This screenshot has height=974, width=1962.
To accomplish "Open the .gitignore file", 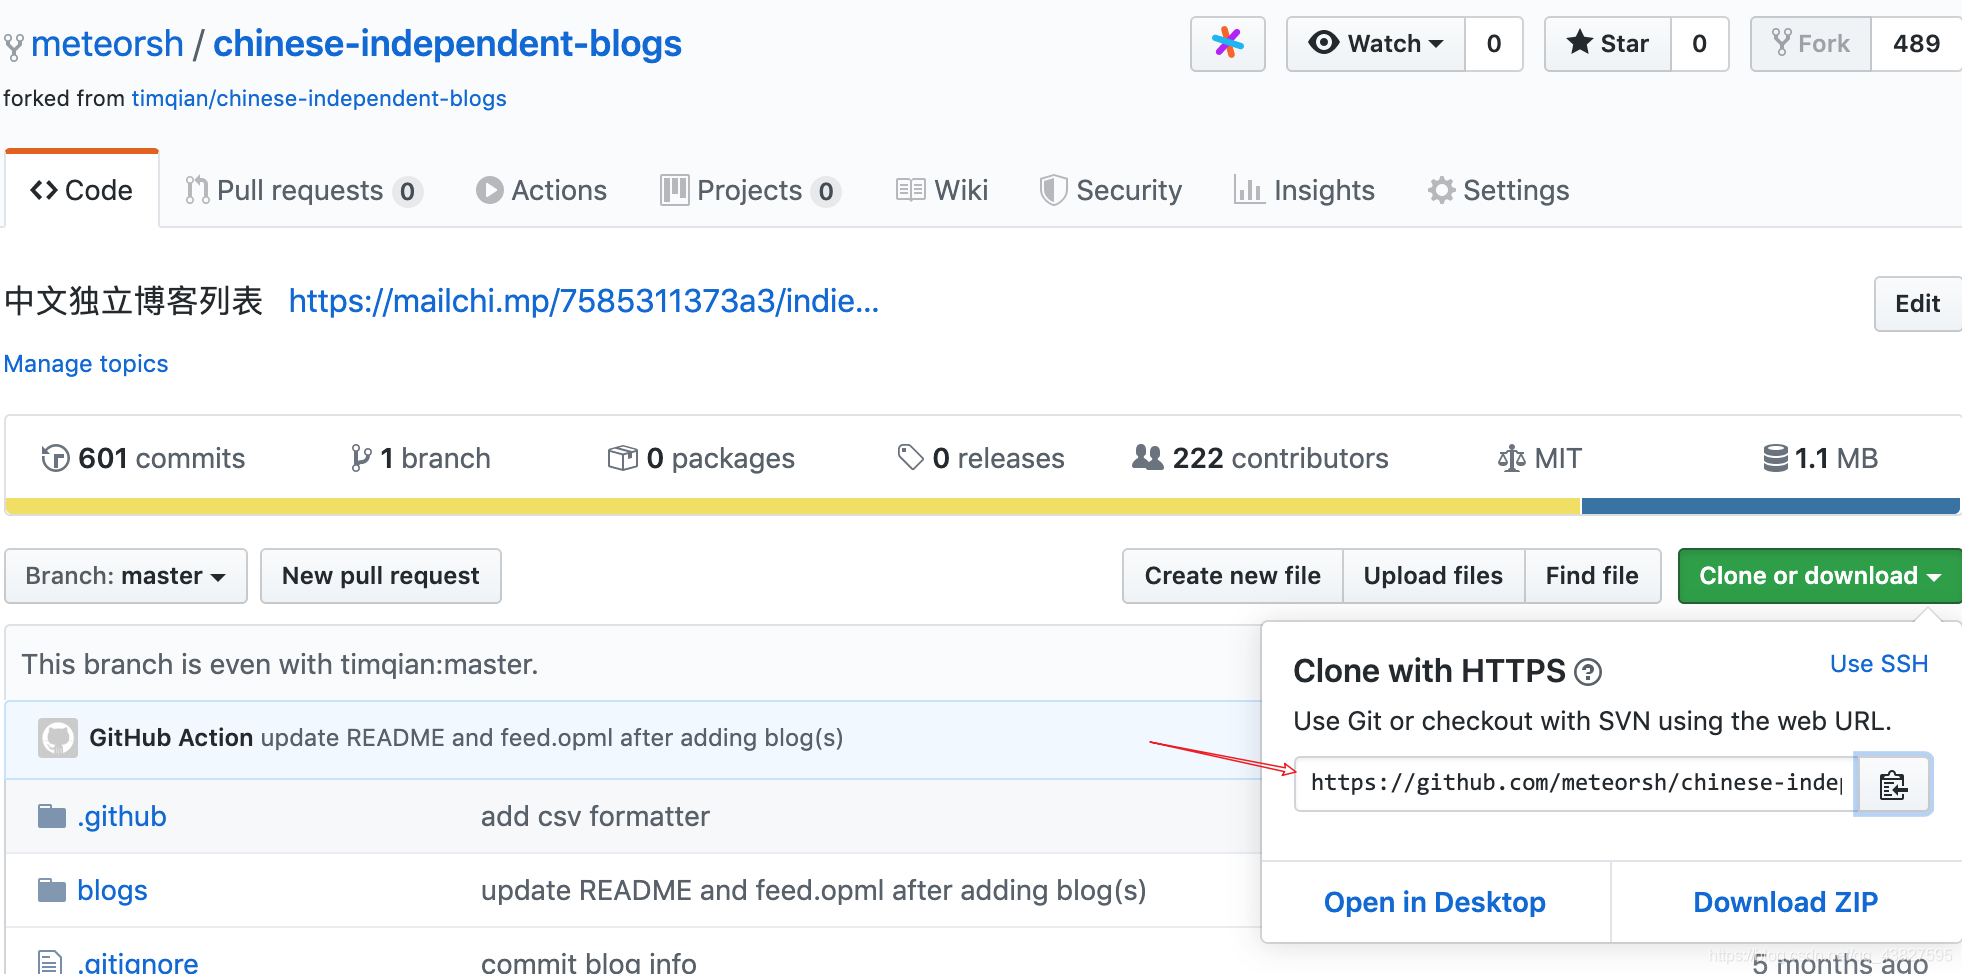I will pyautogui.click(x=138, y=962).
